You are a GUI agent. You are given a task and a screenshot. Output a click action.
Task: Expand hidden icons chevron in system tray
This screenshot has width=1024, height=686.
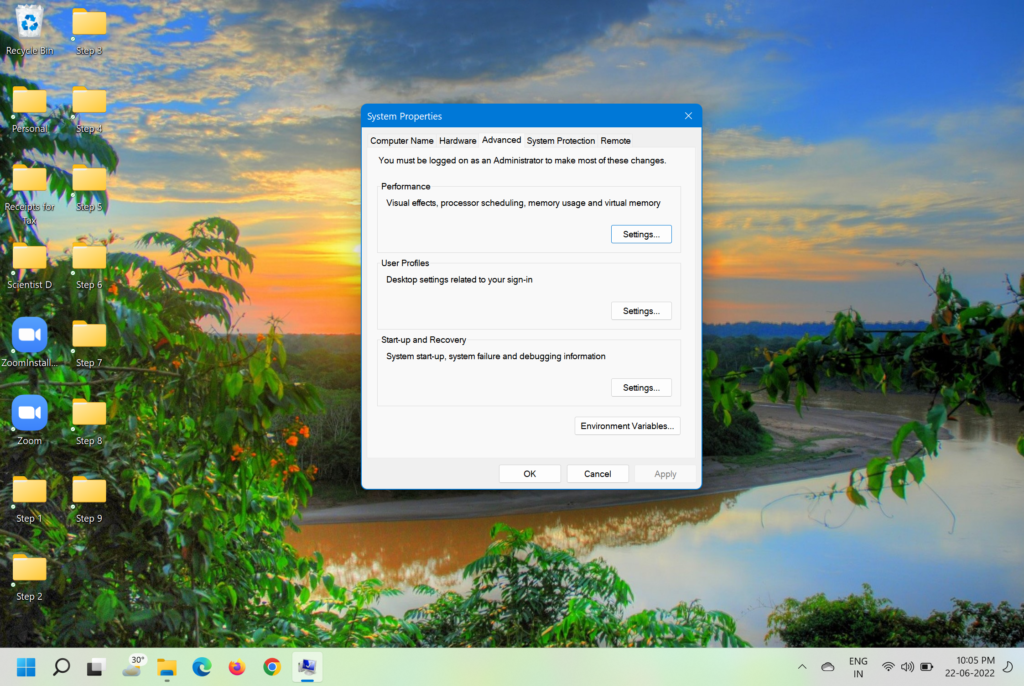pos(802,667)
